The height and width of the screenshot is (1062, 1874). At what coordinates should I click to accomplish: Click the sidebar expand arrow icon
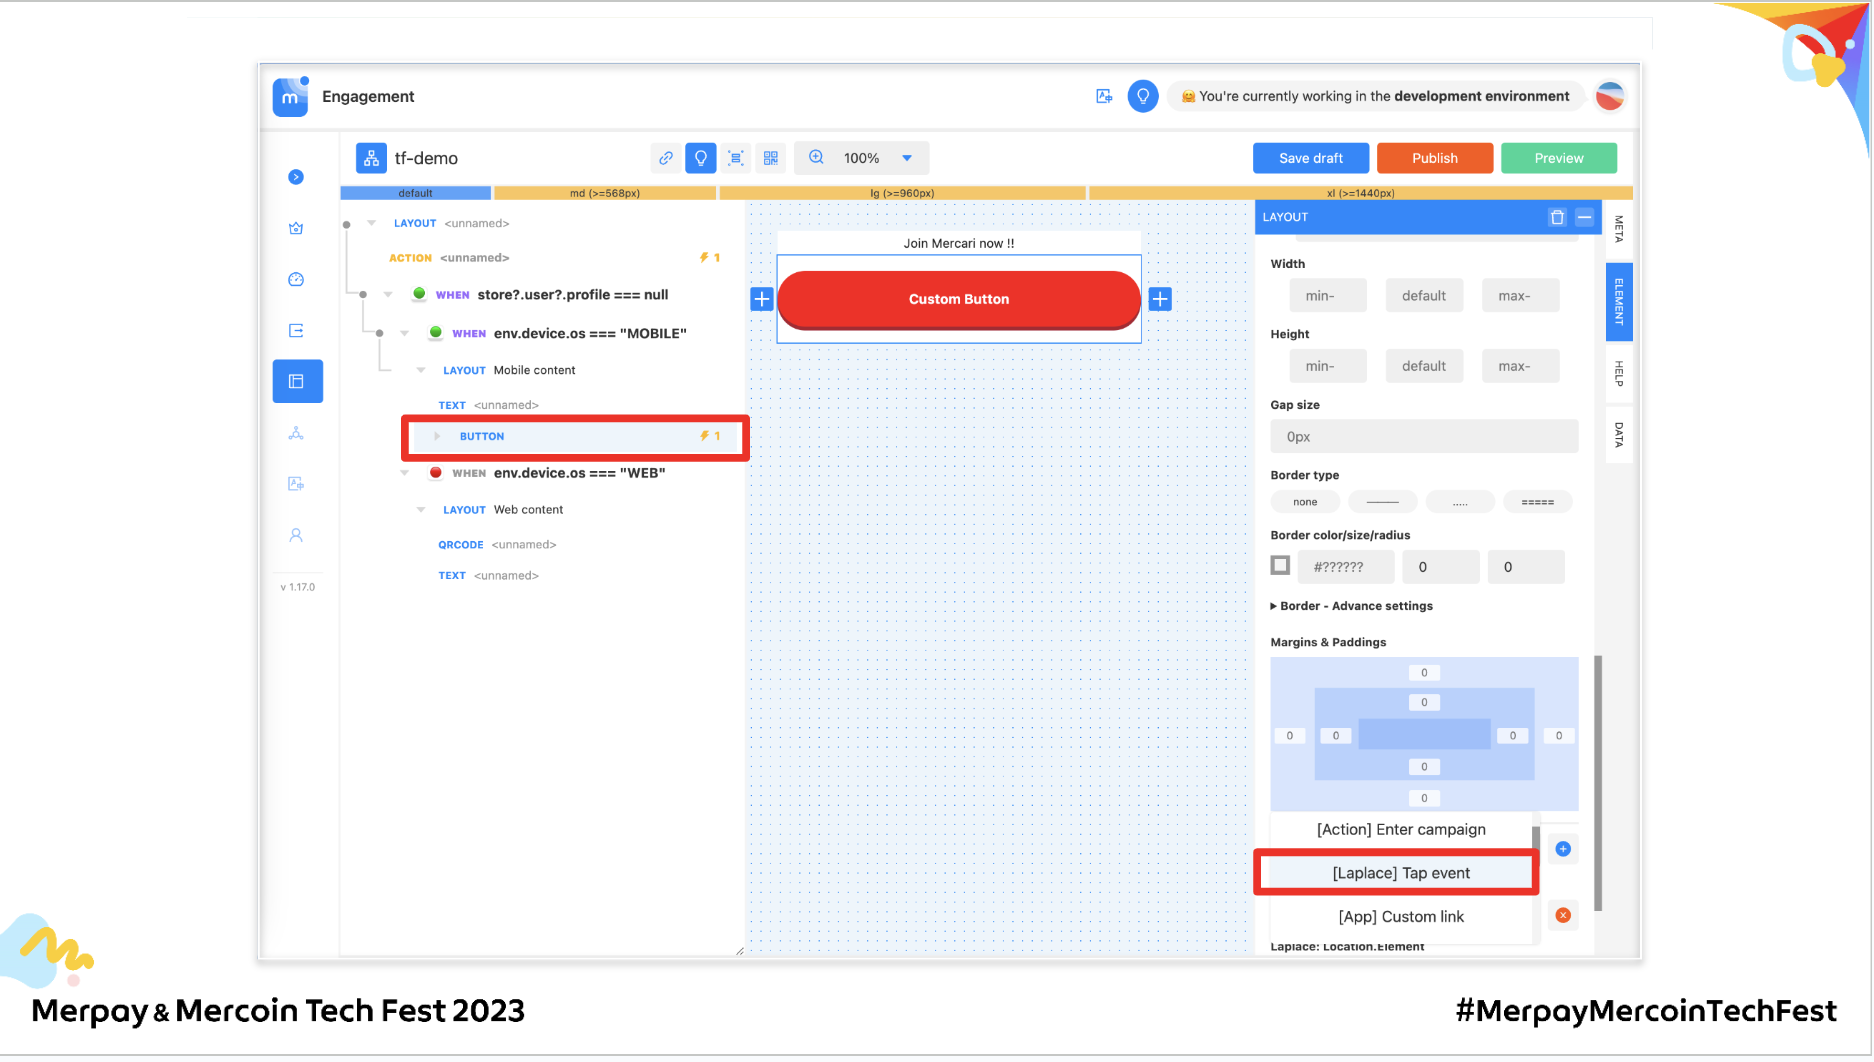pyautogui.click(x=296, y=177)
